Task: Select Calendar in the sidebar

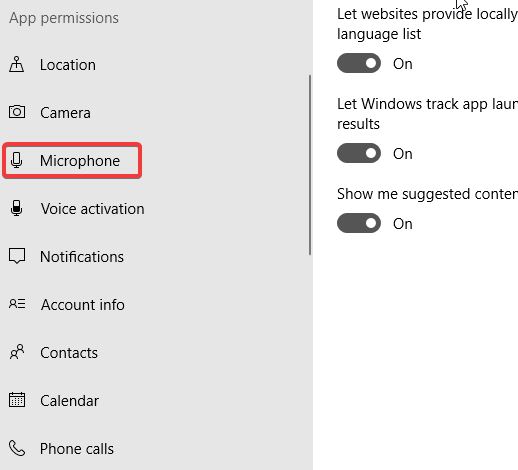Action: 69,401
